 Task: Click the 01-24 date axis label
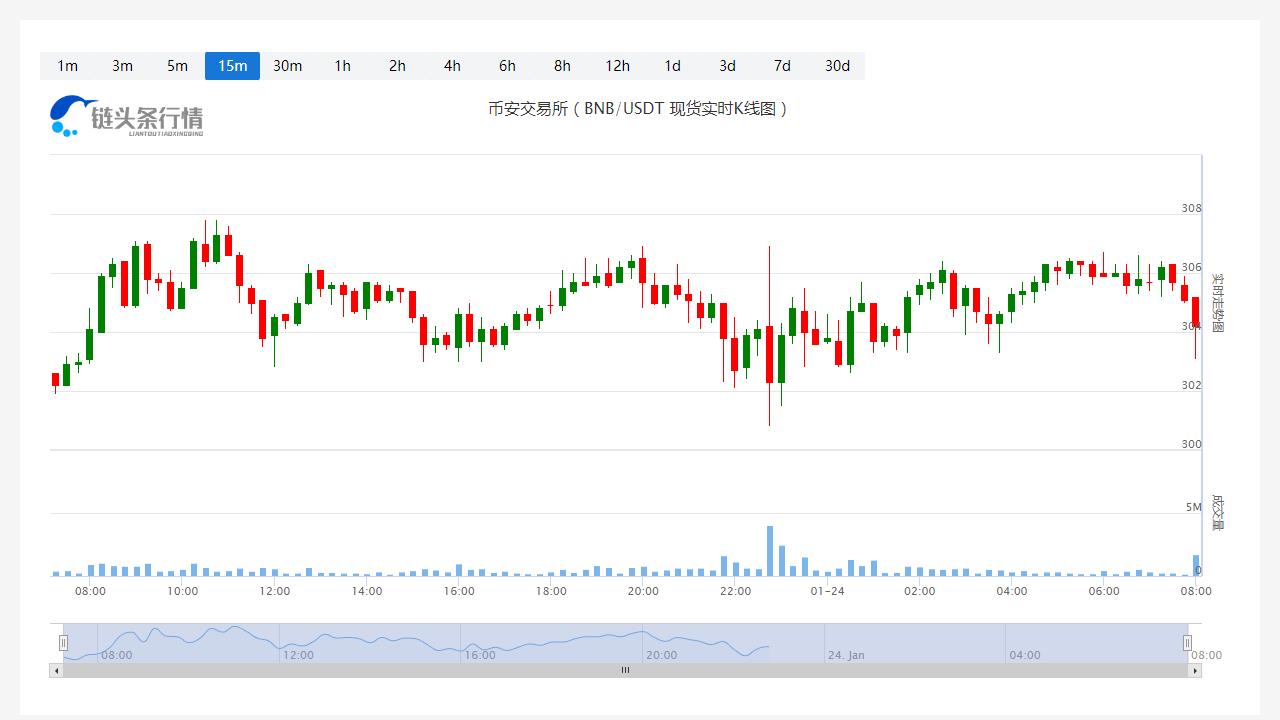[827, 591]
